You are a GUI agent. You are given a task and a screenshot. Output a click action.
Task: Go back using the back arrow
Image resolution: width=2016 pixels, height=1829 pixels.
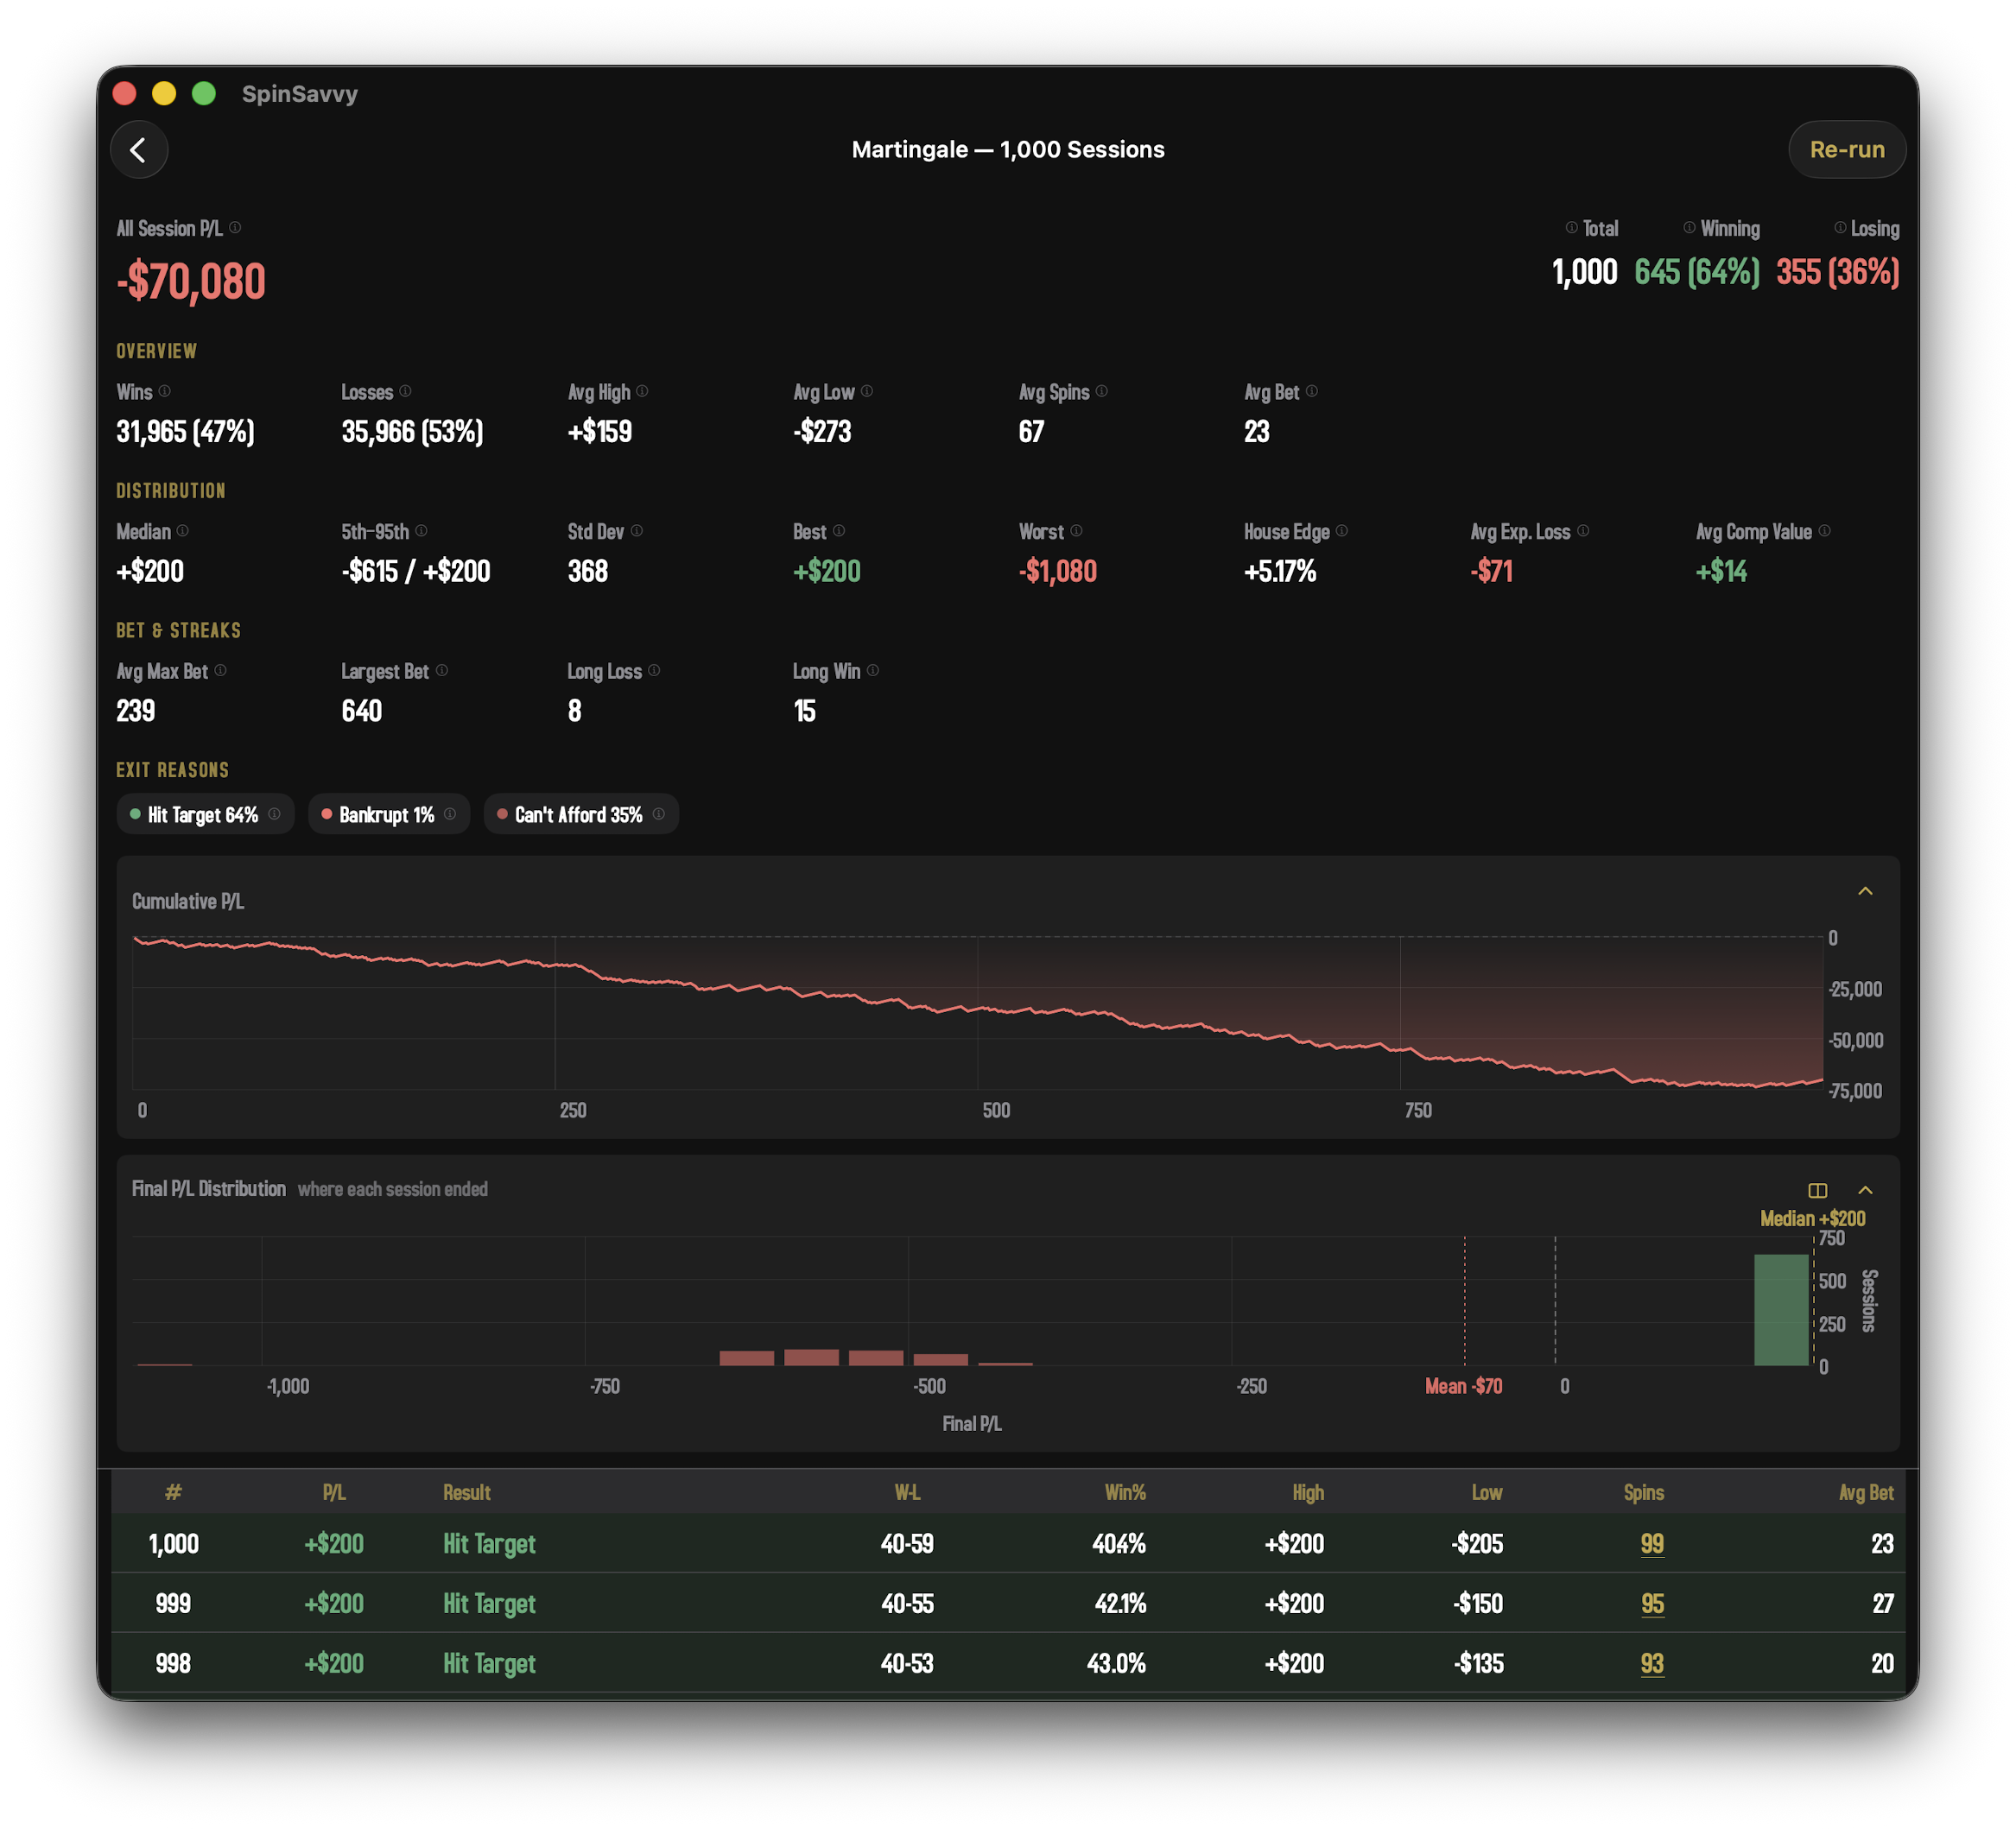(x=139, y=150)
